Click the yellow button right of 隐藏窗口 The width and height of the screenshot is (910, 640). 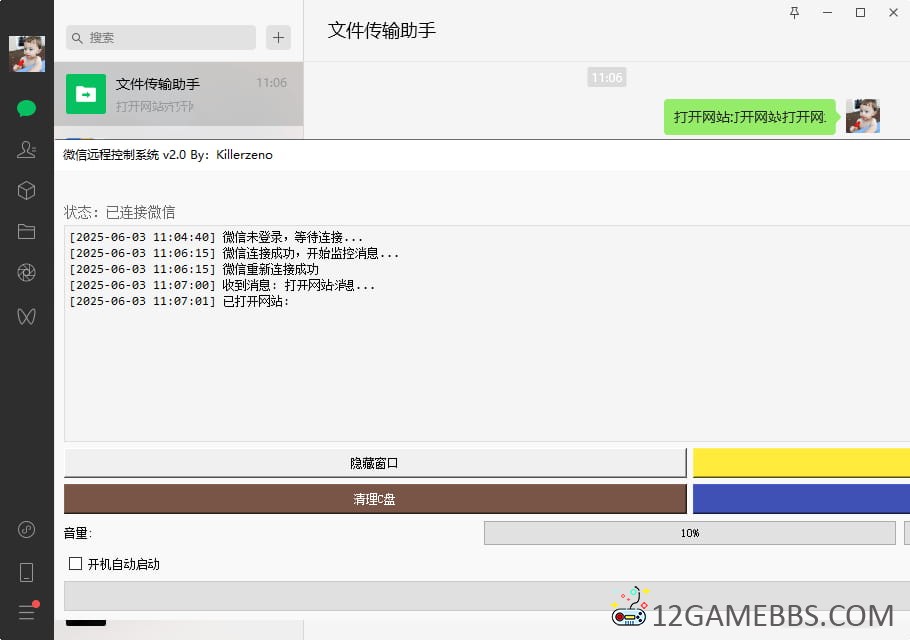pos(801,463)
